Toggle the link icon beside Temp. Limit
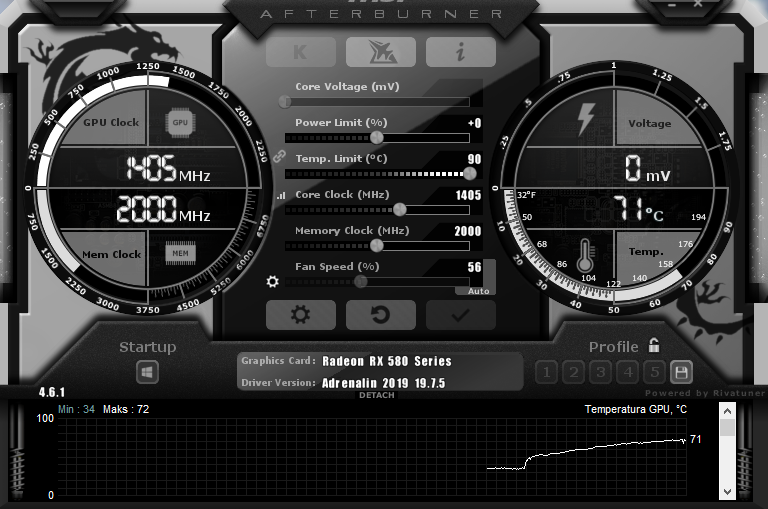 [x=279, y=157]
